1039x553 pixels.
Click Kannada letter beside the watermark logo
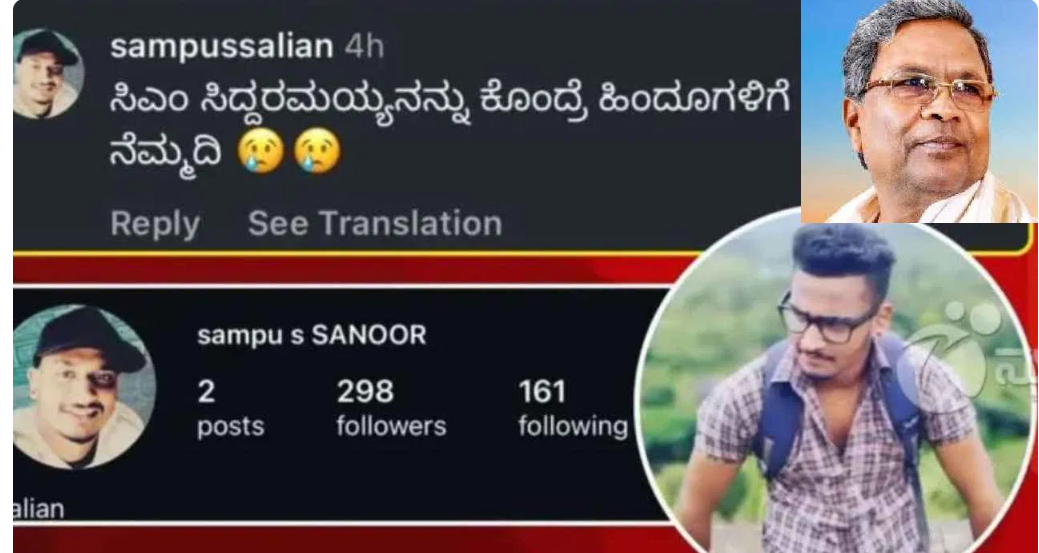tap(1020, 377)
